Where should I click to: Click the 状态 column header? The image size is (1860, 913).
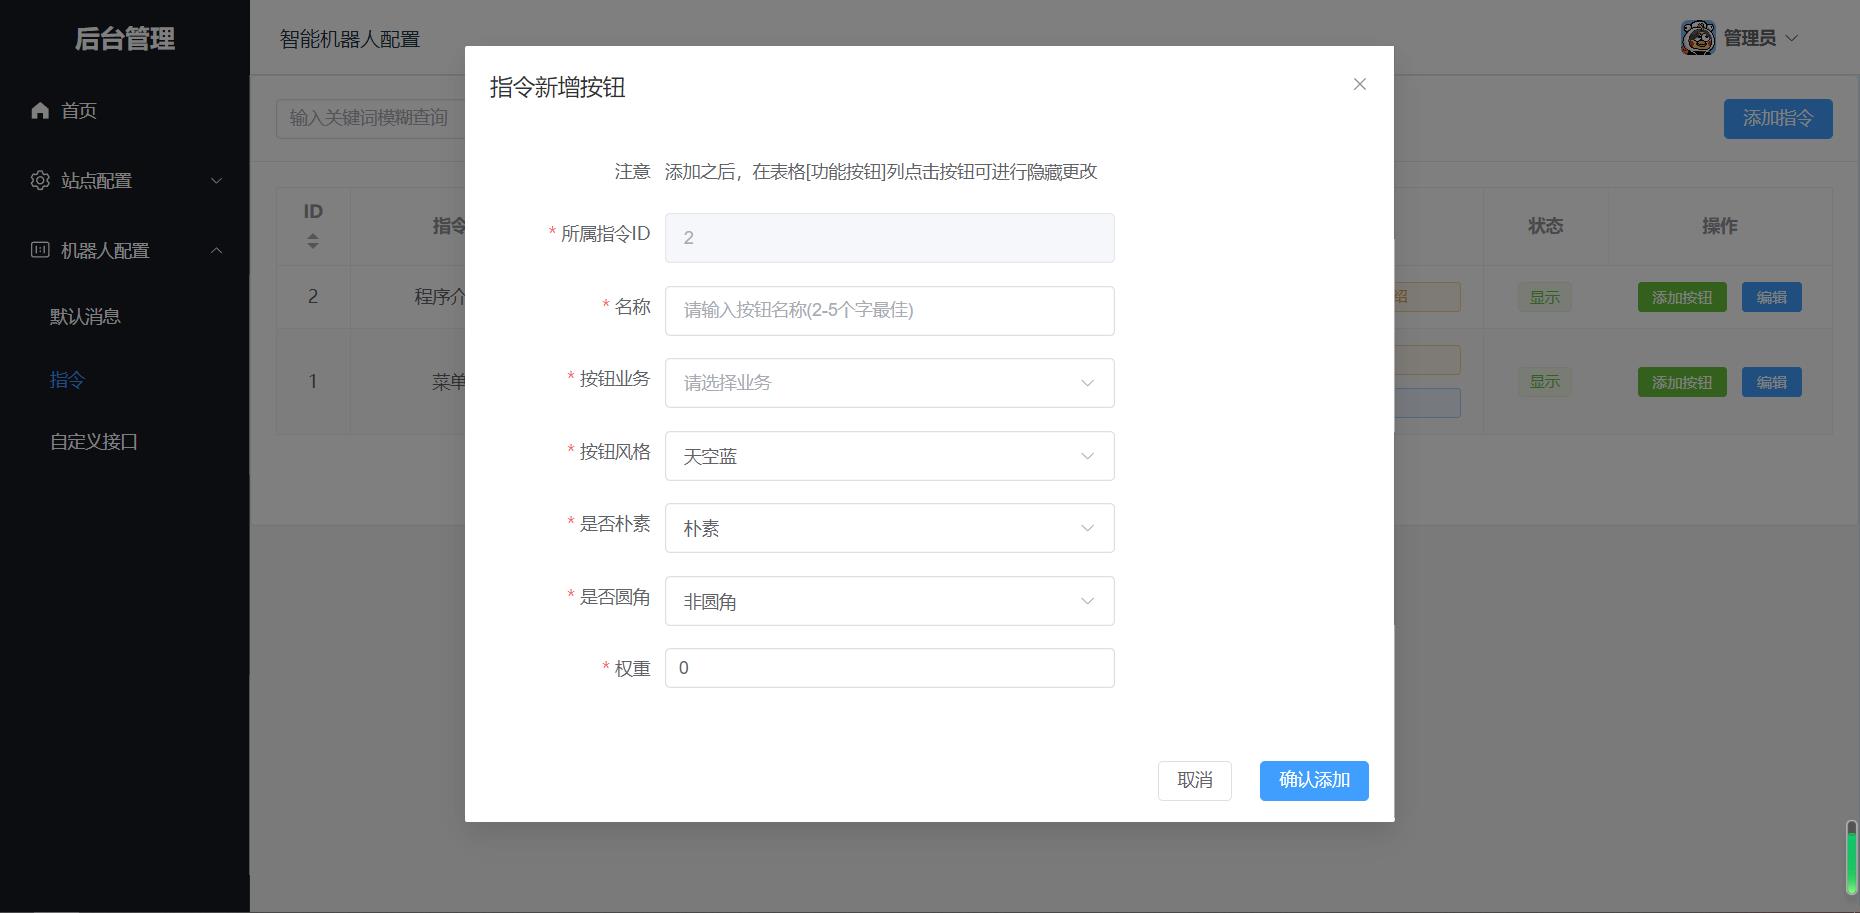(1545, 226)
